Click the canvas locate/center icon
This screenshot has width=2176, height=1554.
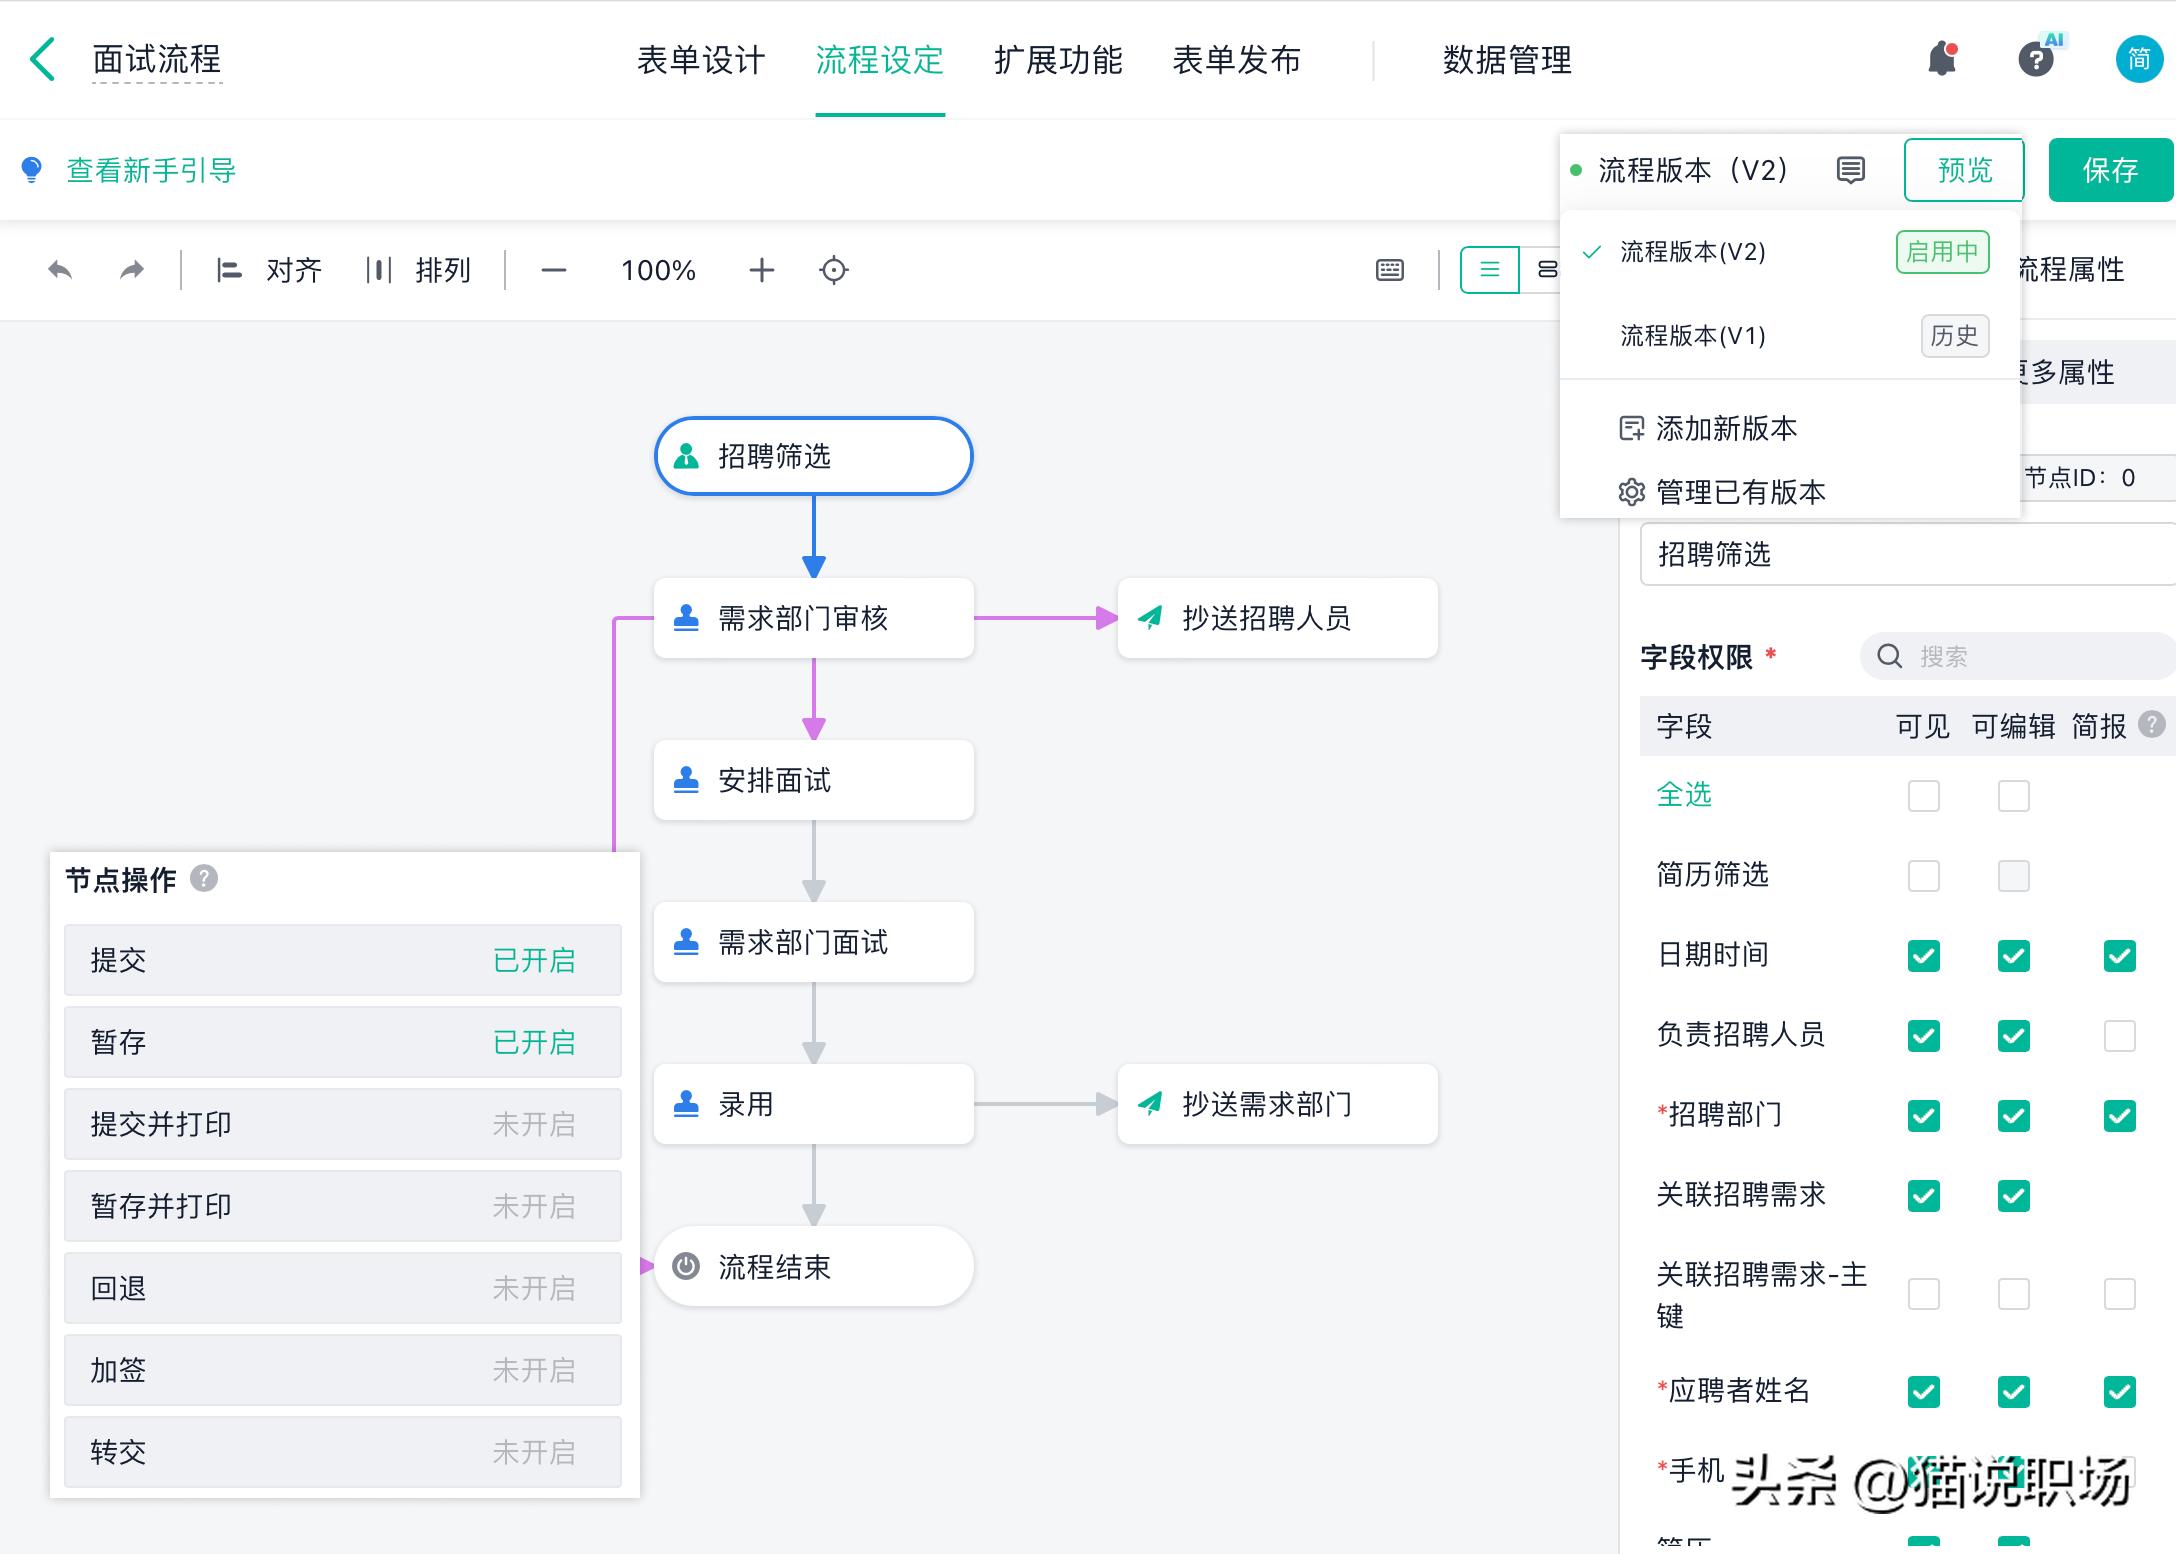[x=834, y=270]
